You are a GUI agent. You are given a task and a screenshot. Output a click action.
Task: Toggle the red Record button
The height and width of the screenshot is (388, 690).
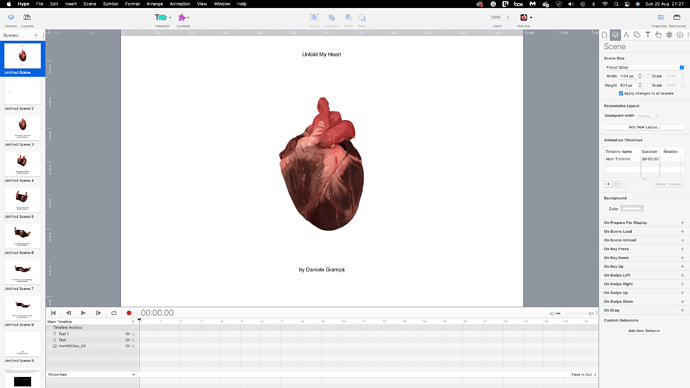(x=129, y=313)
